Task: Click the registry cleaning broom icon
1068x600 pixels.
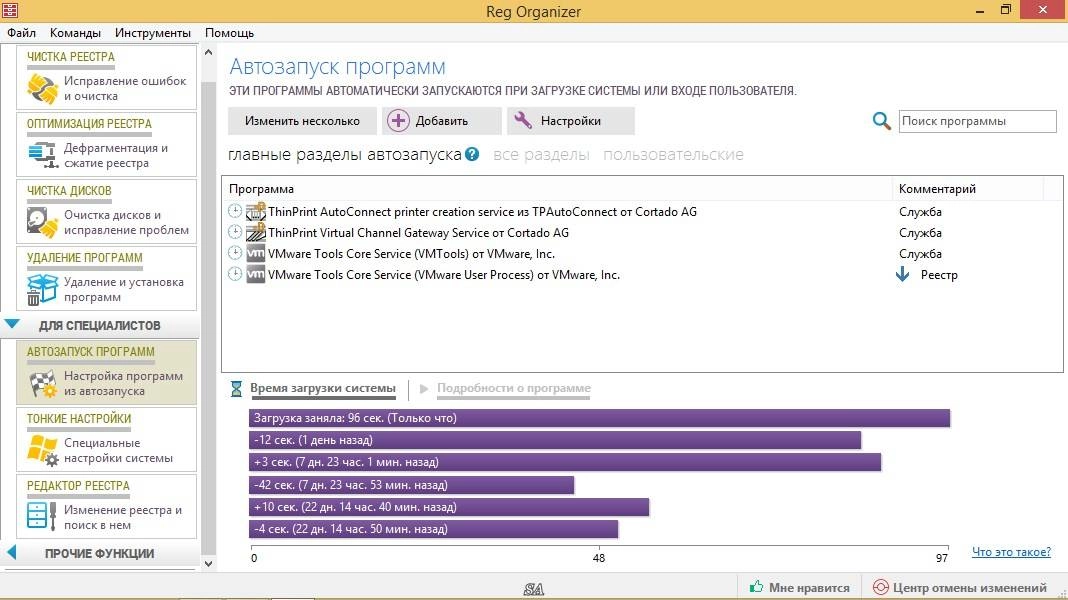Action: point(42,89)
